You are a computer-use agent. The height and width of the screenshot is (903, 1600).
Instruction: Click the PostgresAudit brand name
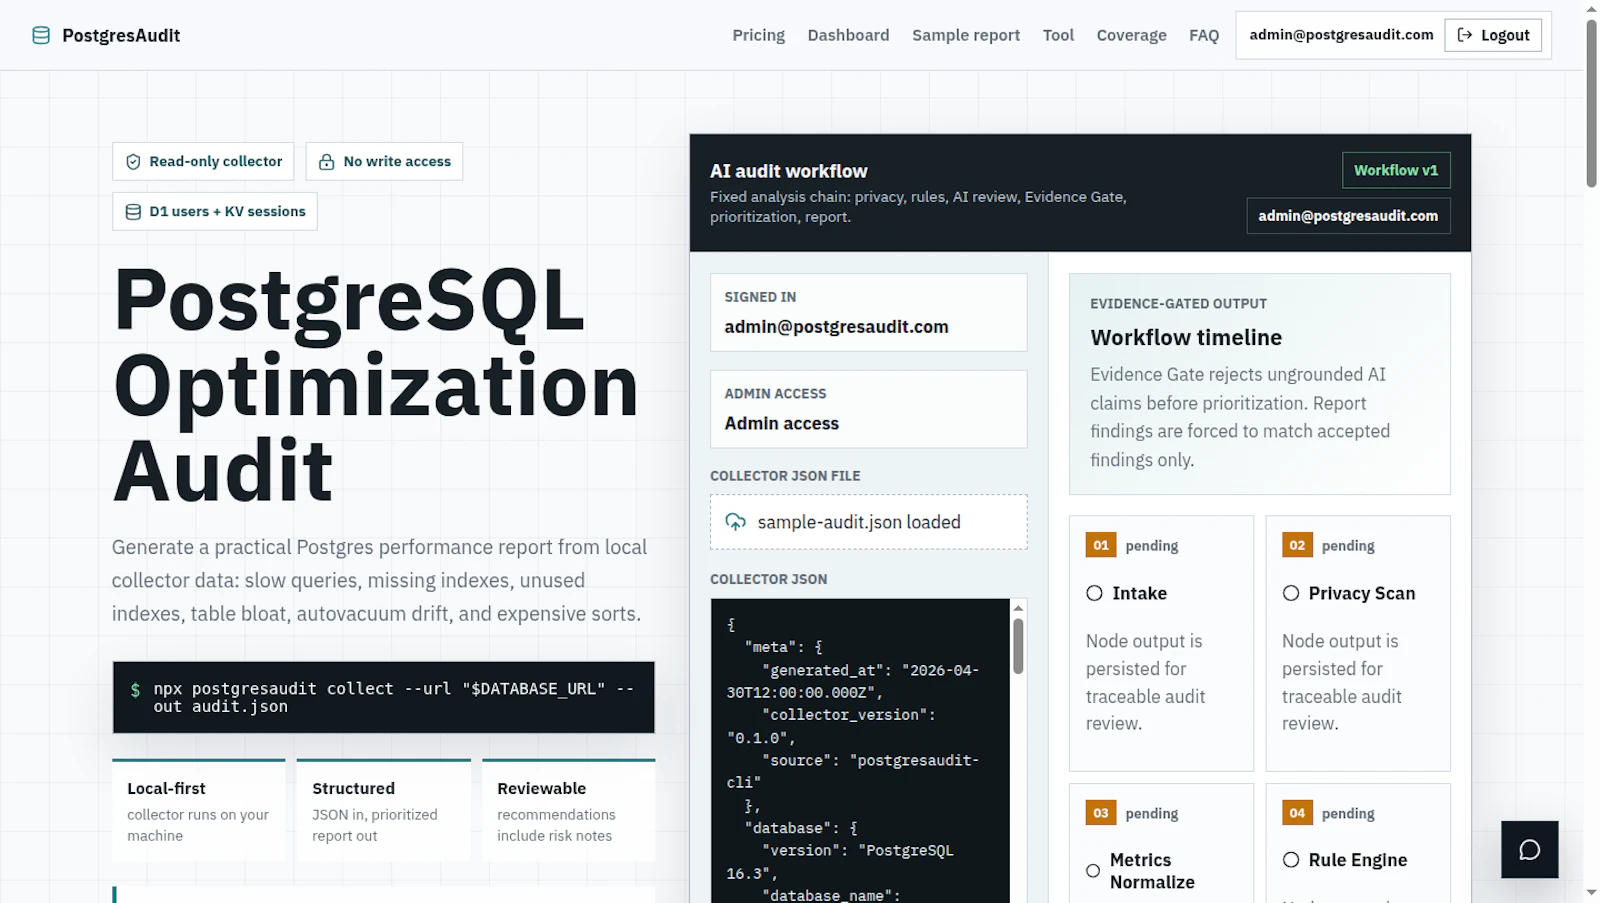(121, 35)
